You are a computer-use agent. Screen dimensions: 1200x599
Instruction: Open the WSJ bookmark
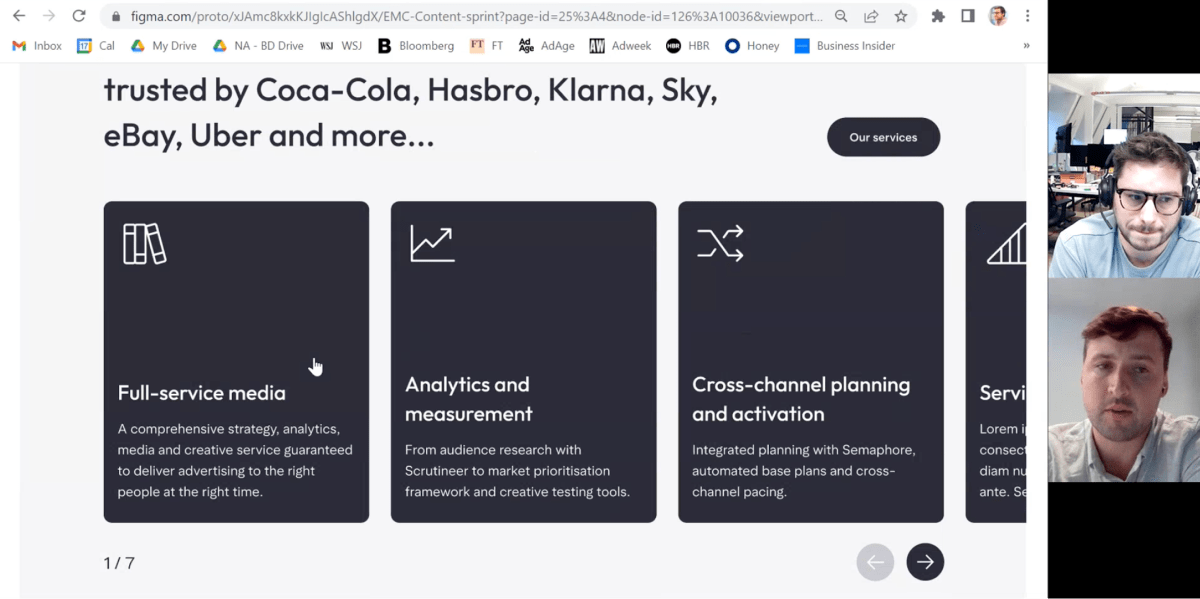341,46
